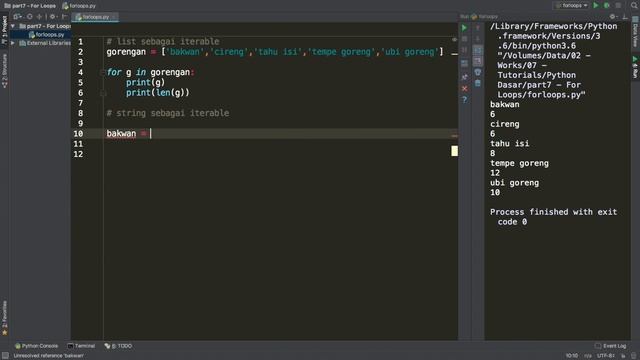
Task: Click 'tempe goreng' in the console output
Action: (519, 163)
